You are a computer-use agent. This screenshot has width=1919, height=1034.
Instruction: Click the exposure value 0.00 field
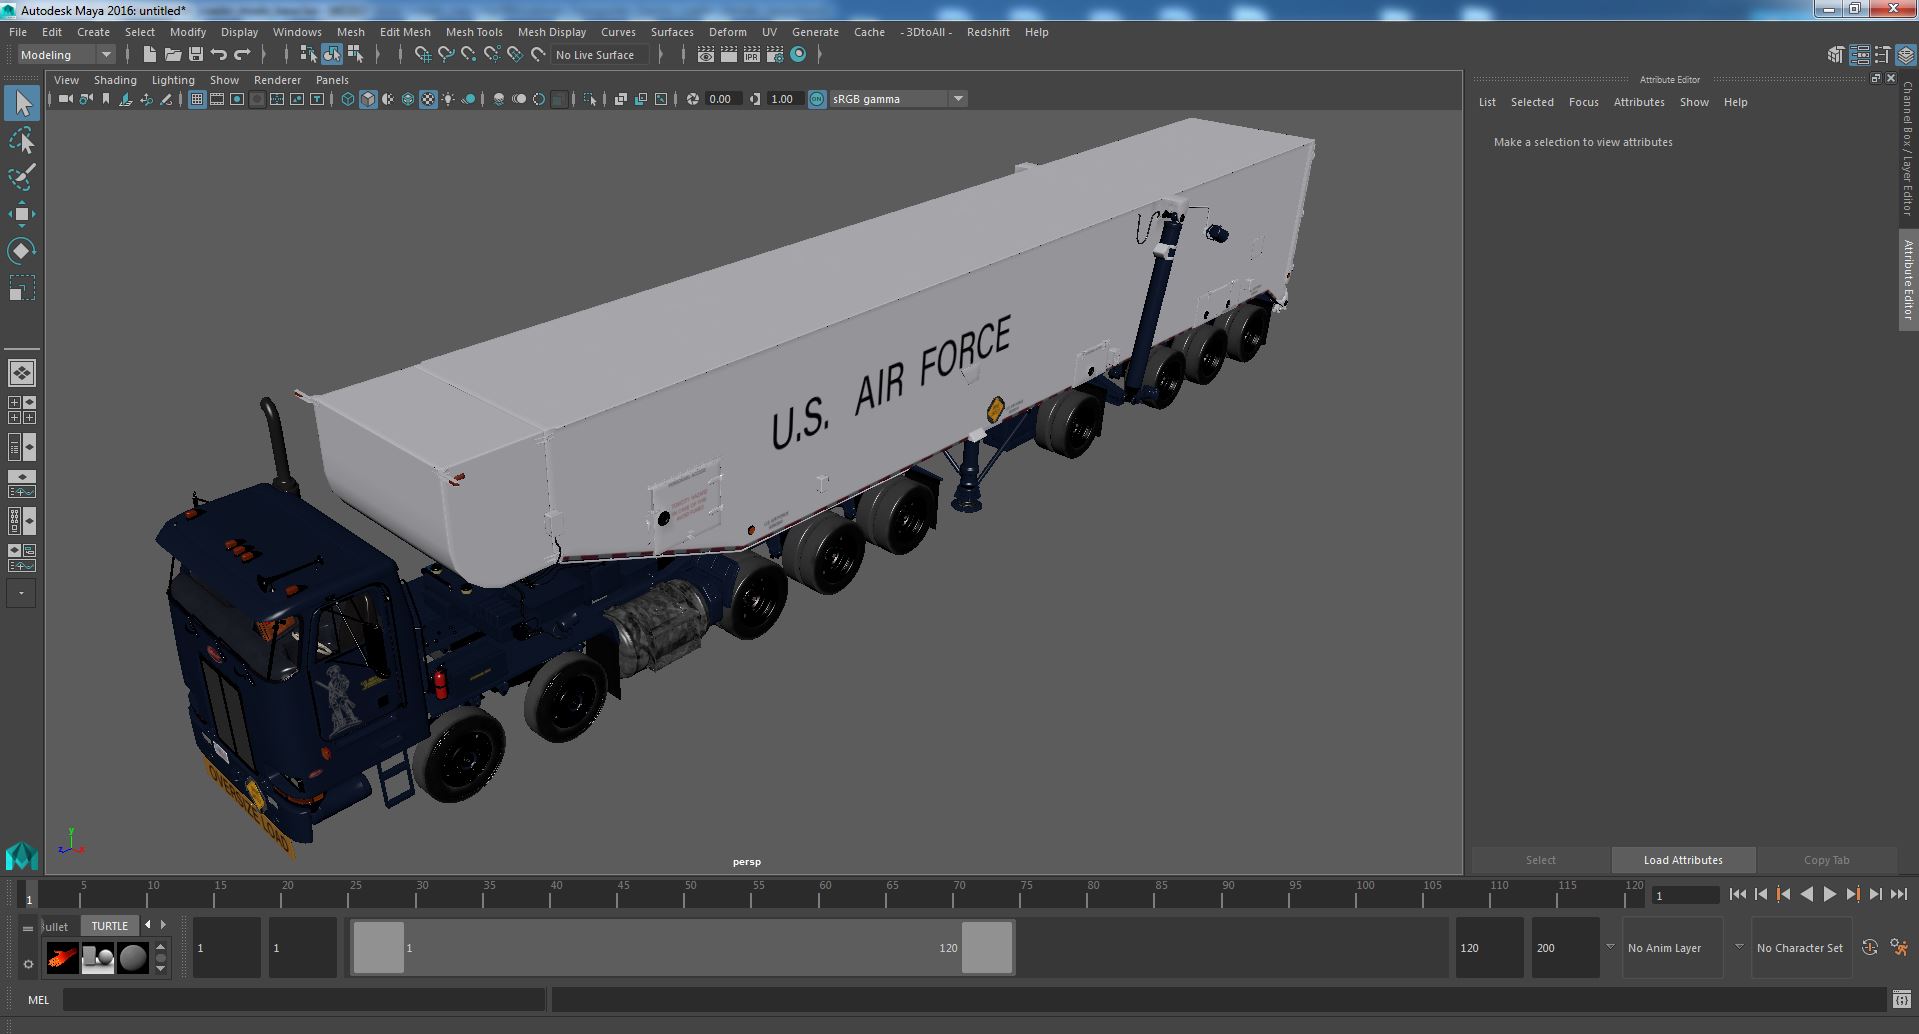tap(723, 99)
